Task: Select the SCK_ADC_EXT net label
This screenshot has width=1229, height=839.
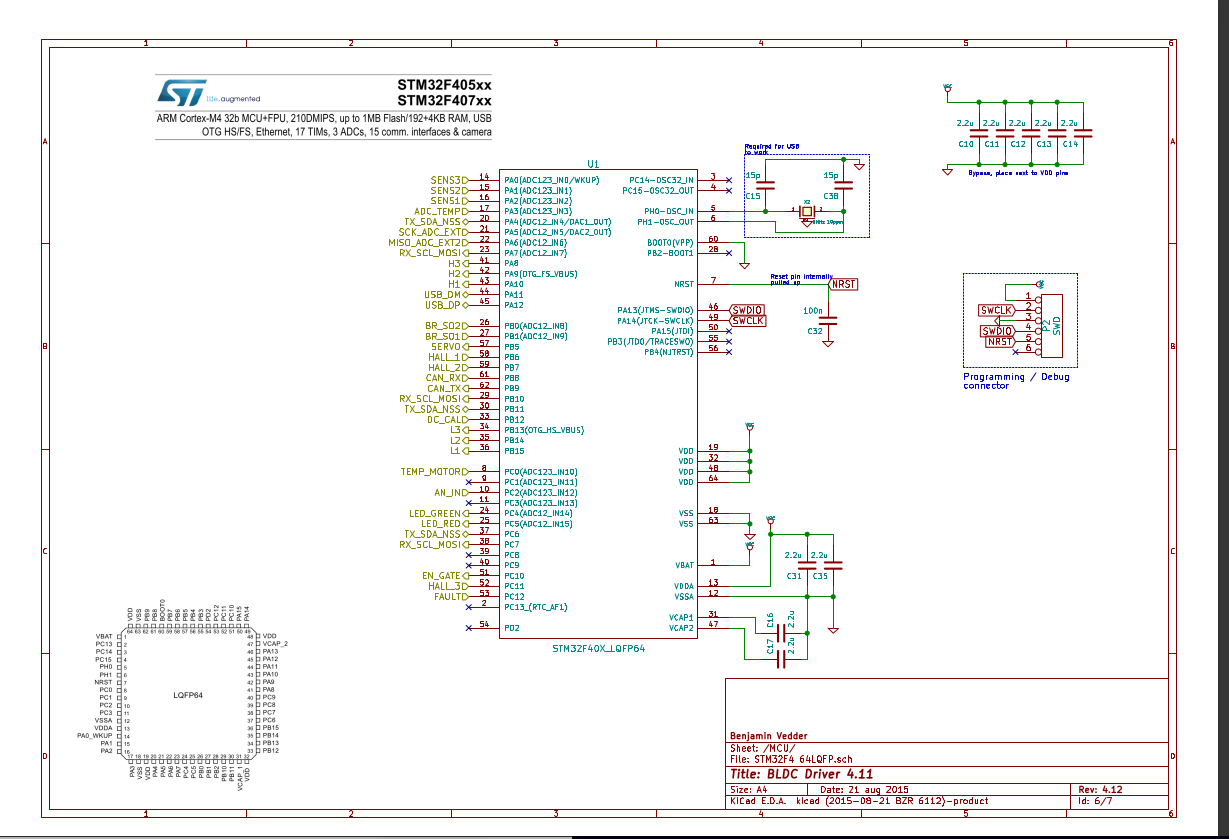Action: (x=433, y=232)
